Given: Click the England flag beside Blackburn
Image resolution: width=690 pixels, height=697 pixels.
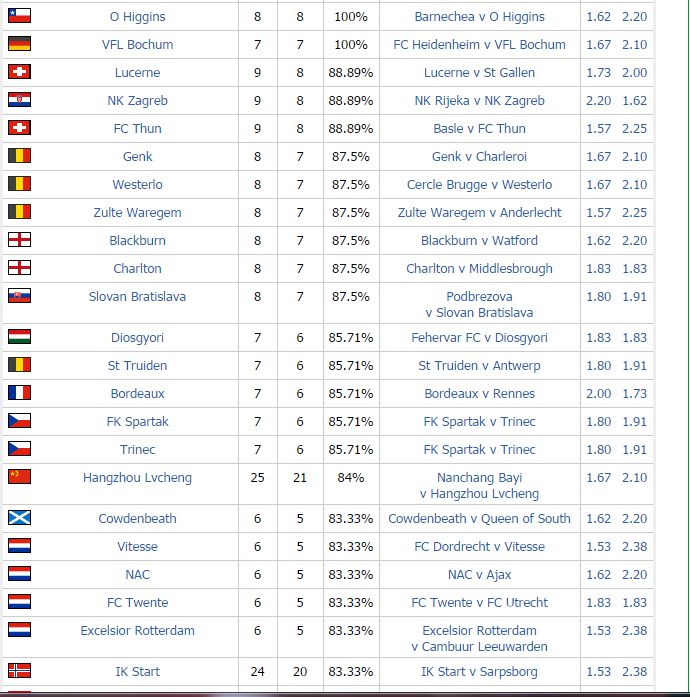Looking at the screenshot, I should coord(20,240).
